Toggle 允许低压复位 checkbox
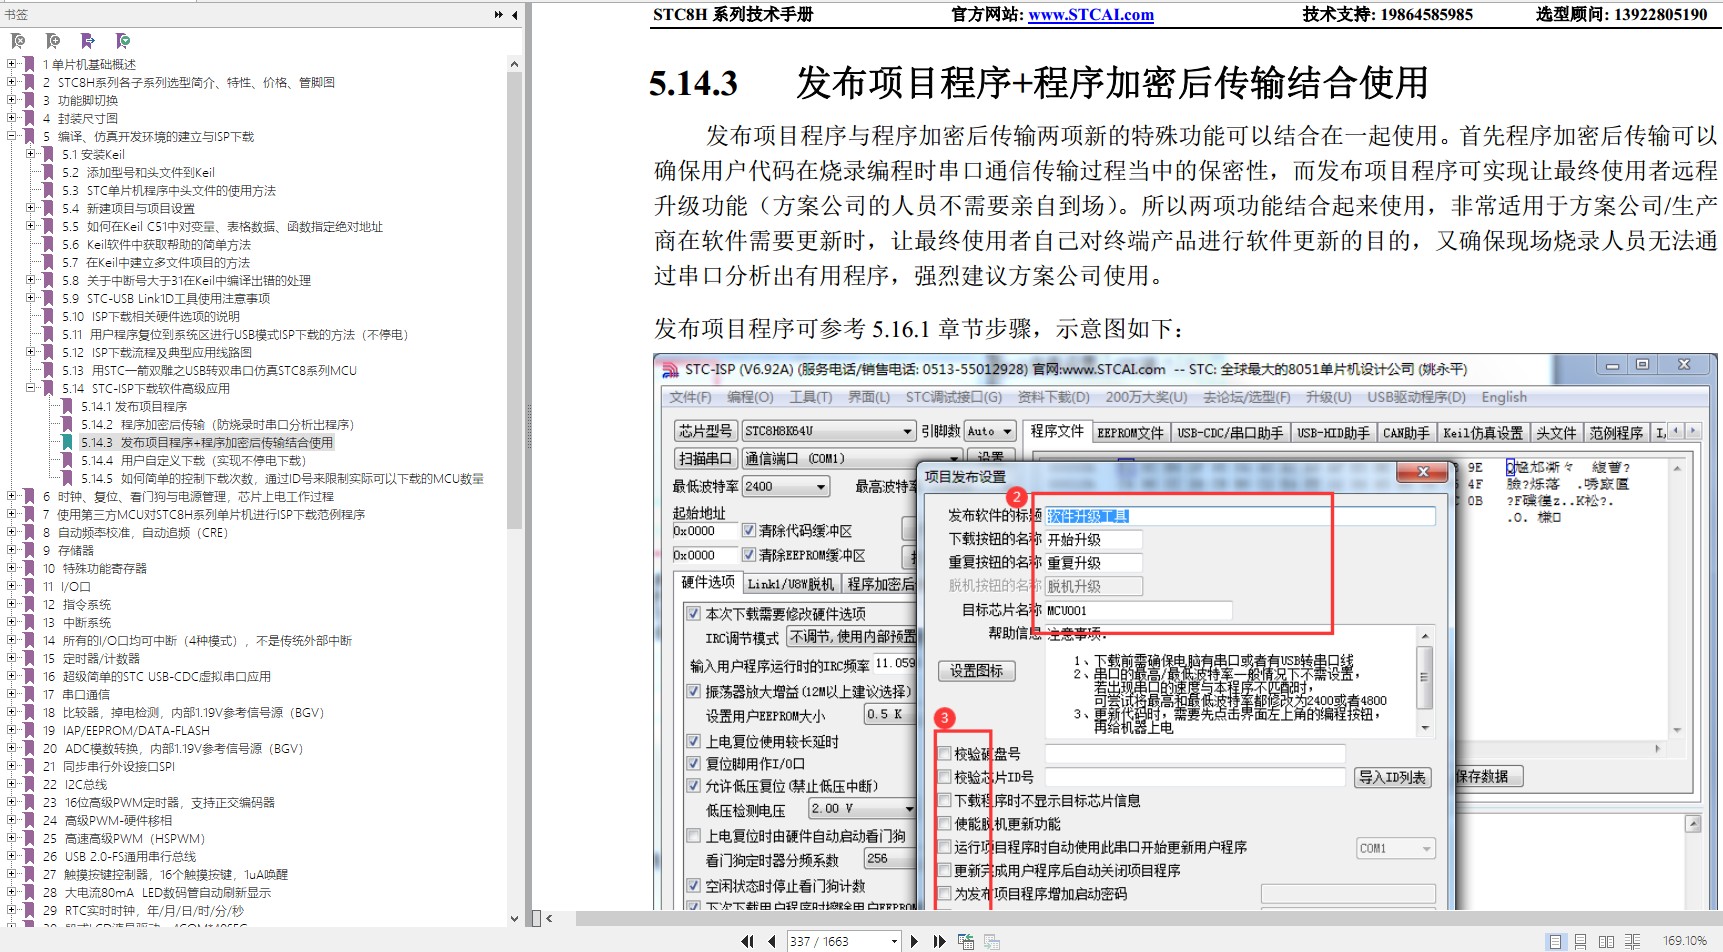 [694, 786]
